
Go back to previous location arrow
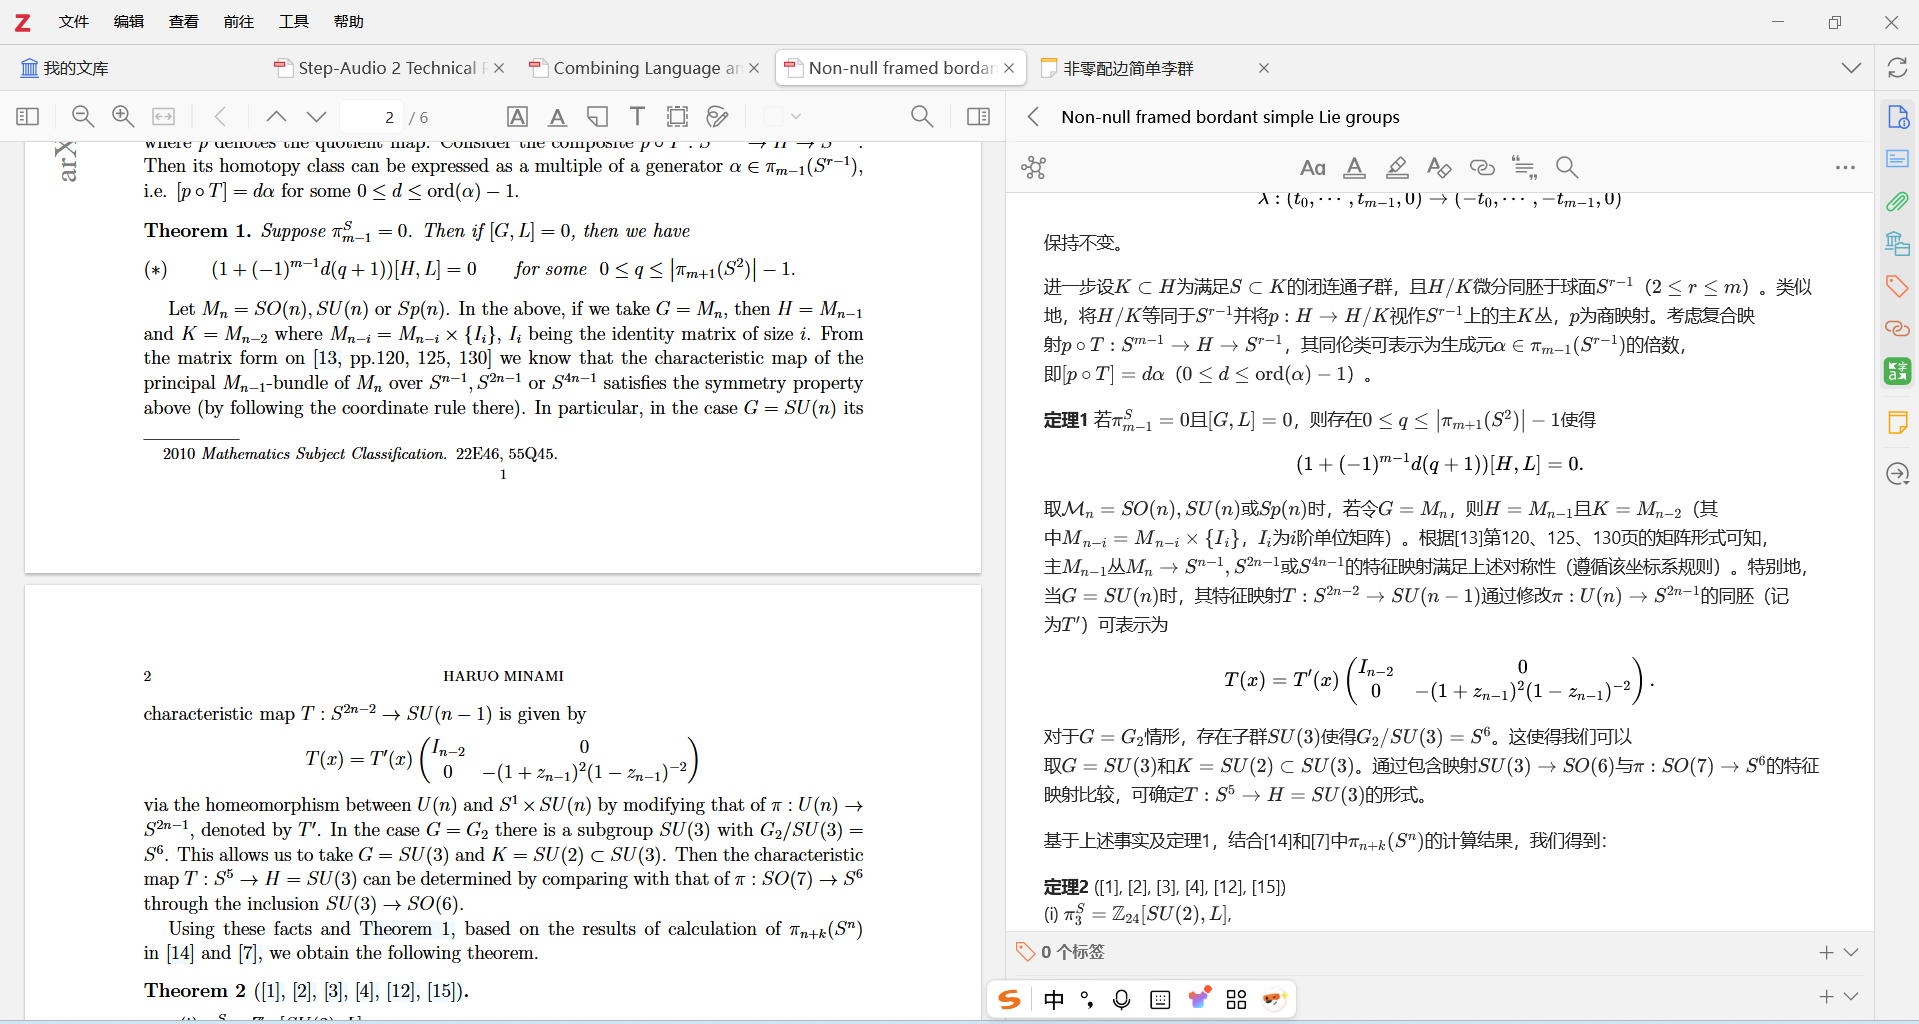pos(221,117)
